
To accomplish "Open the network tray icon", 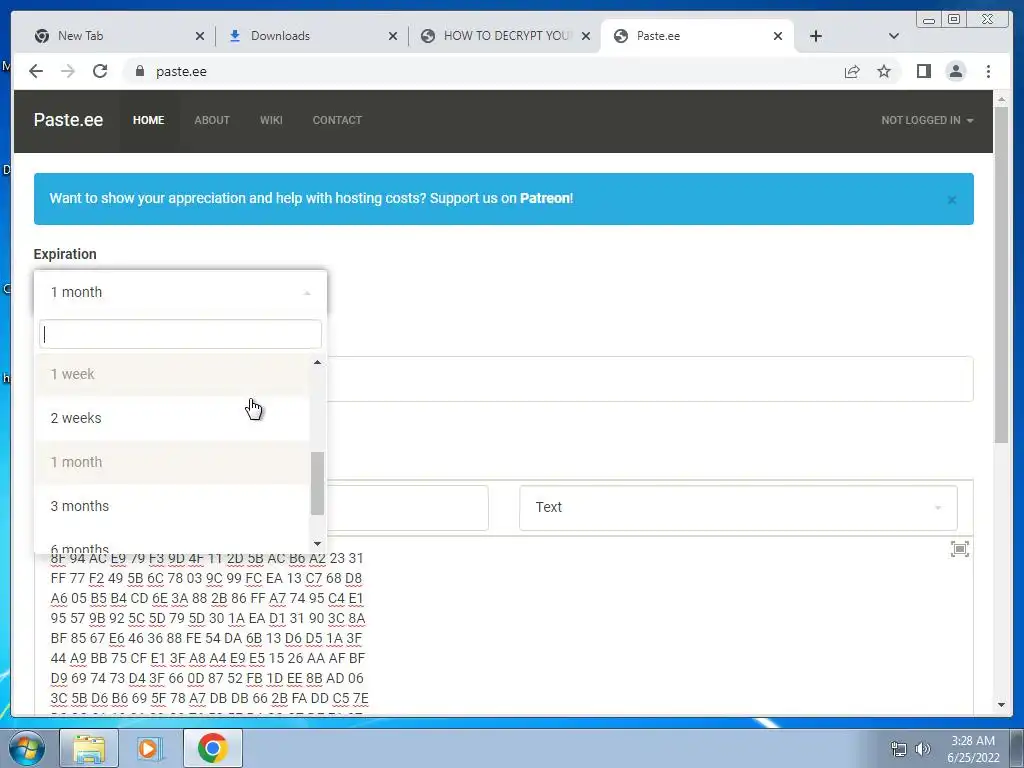I will point(899,749).
